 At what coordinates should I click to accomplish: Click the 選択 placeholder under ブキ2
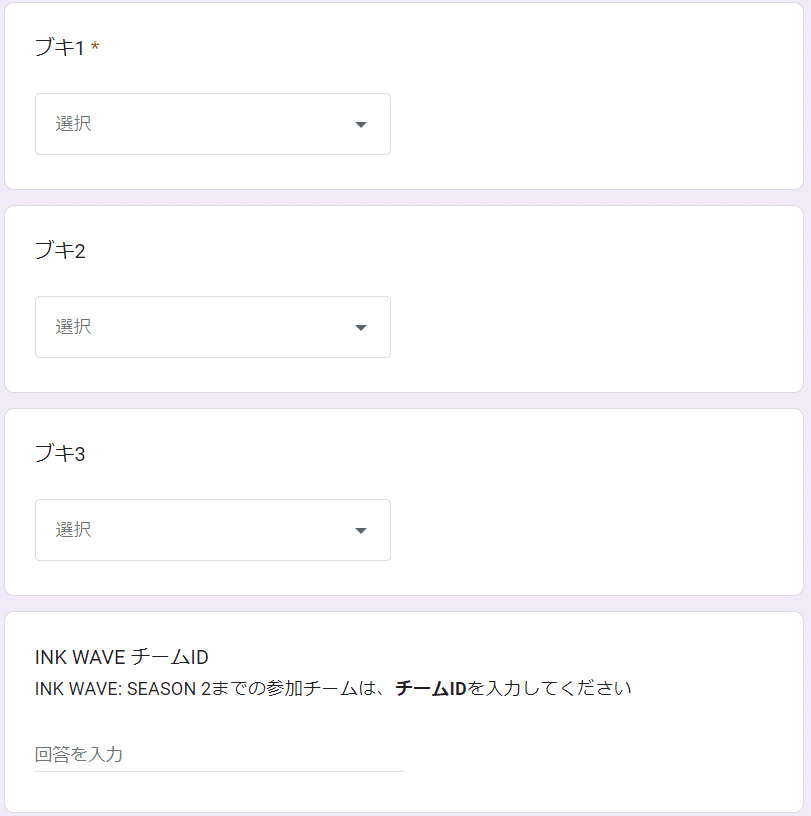tap(73, 327)
